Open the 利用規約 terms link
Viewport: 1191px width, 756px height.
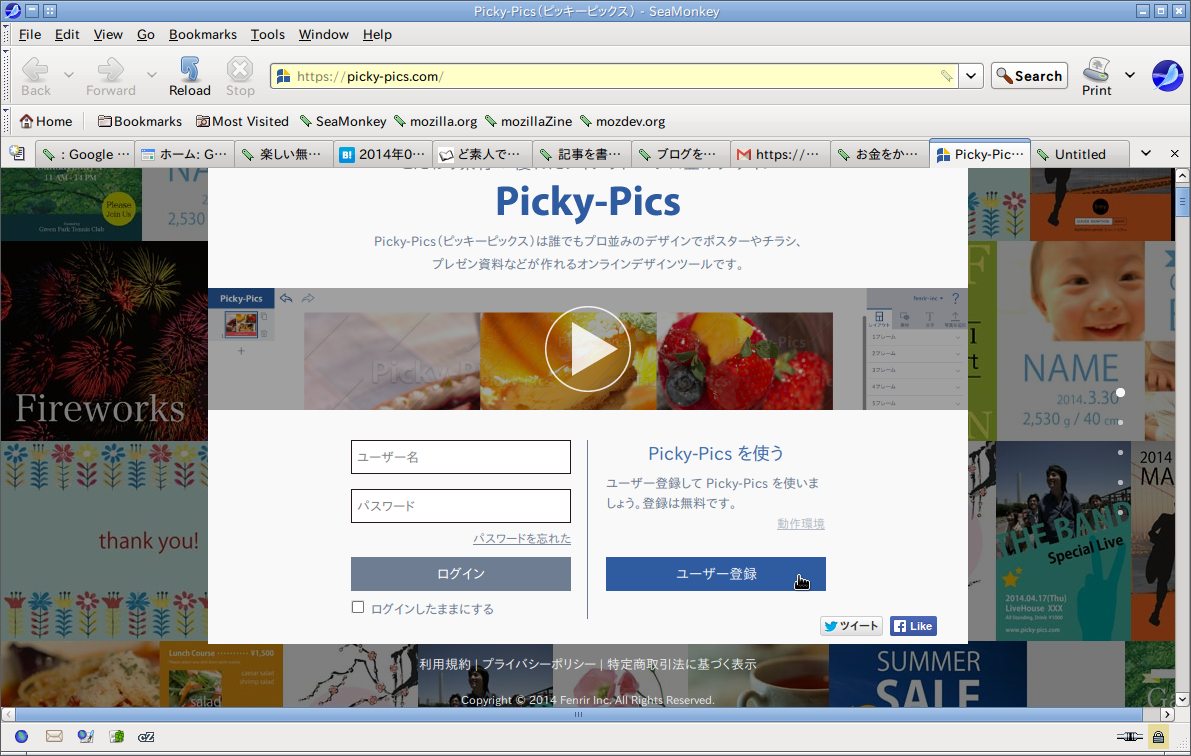[x=444, y=664]
